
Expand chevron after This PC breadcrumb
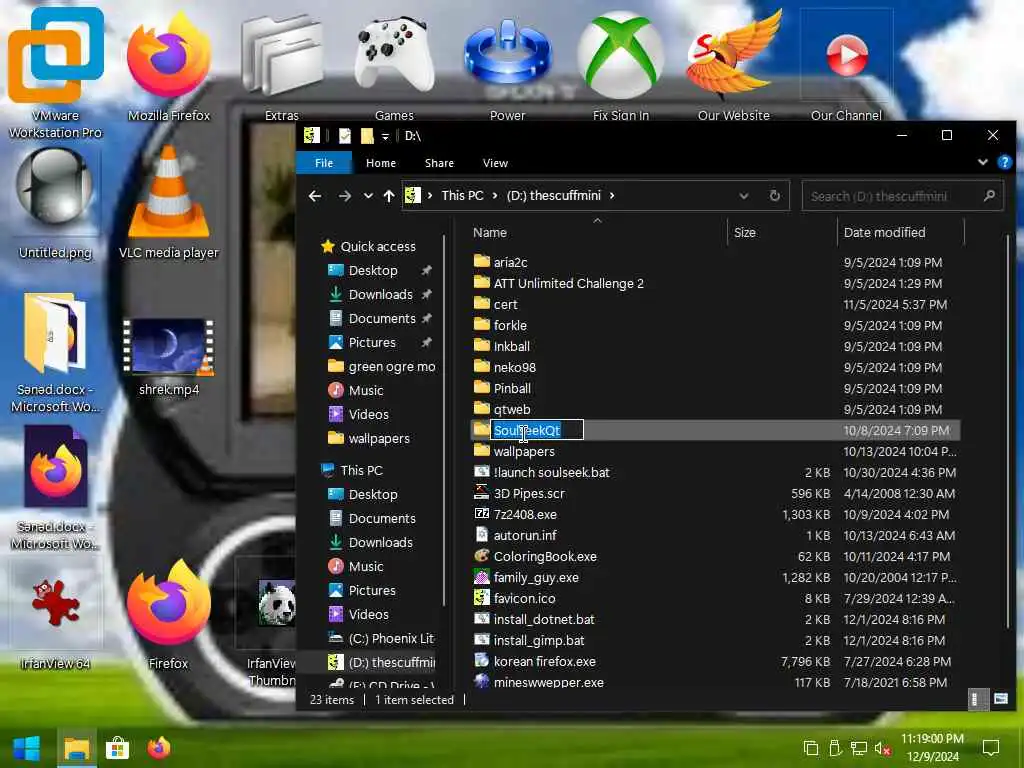coord(495,195)
